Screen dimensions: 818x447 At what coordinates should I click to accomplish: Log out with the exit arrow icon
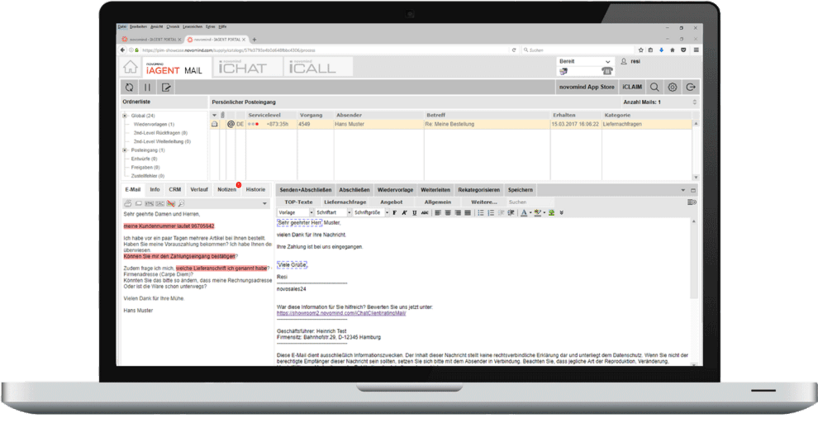coord(691,87)
